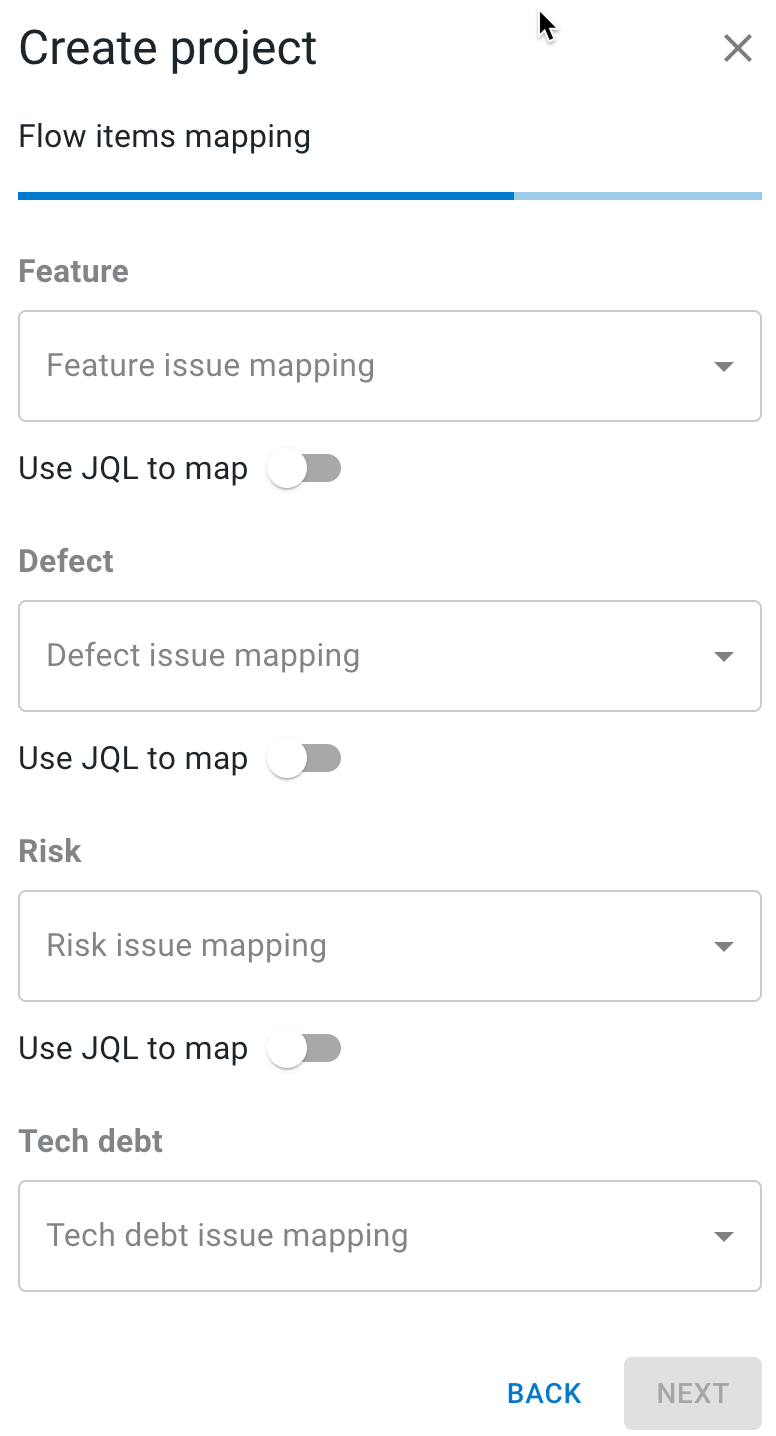This screenshot has width=776, height=1436.
Task: Enable Use JQL to map for Defect
Action: (305, 758)
